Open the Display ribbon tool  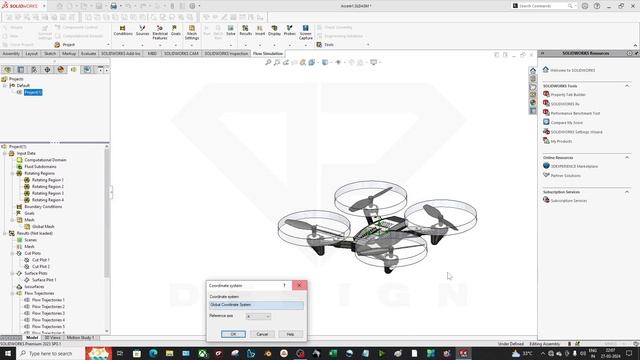274,31
